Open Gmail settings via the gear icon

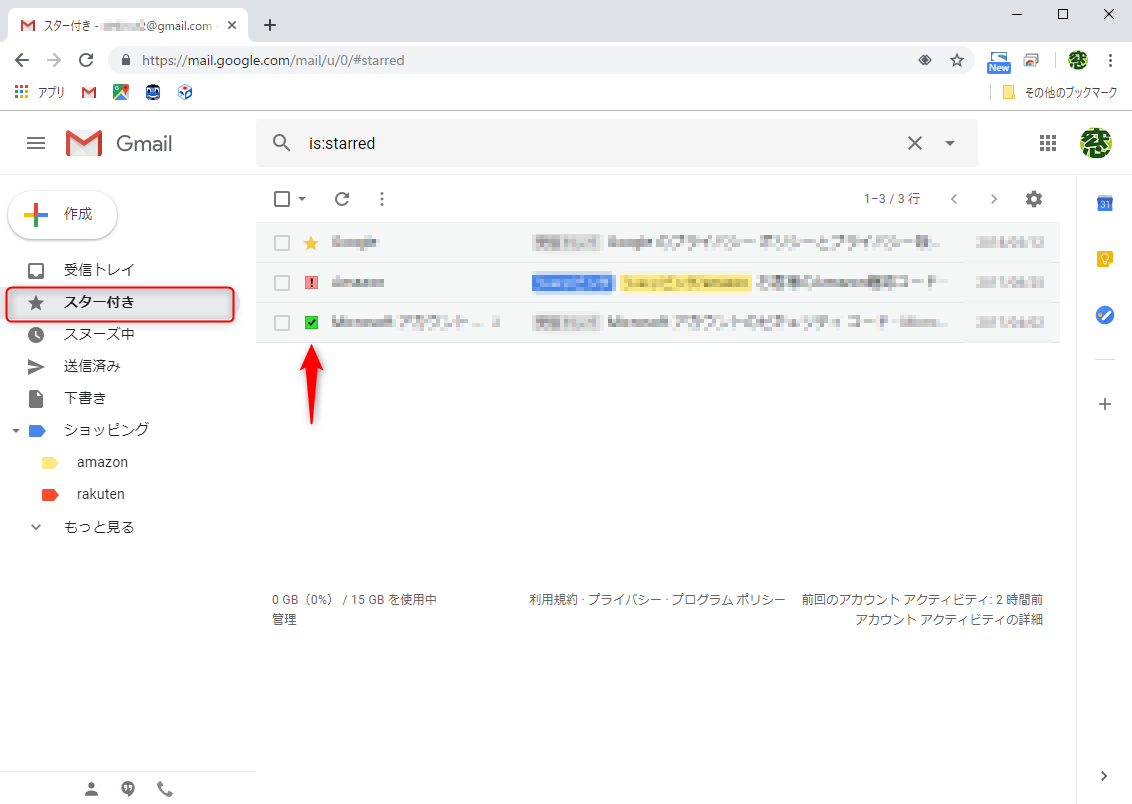[x=1033, y=199]
